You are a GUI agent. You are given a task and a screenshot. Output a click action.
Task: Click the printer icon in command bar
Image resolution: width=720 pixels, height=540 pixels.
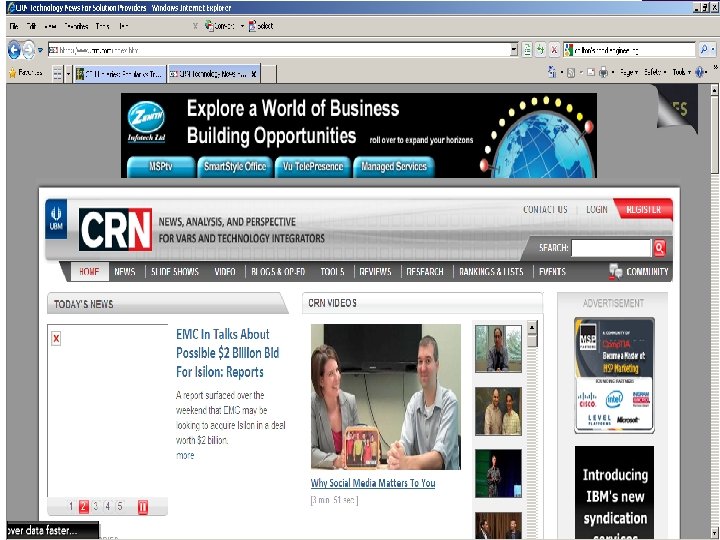(603, 73)
